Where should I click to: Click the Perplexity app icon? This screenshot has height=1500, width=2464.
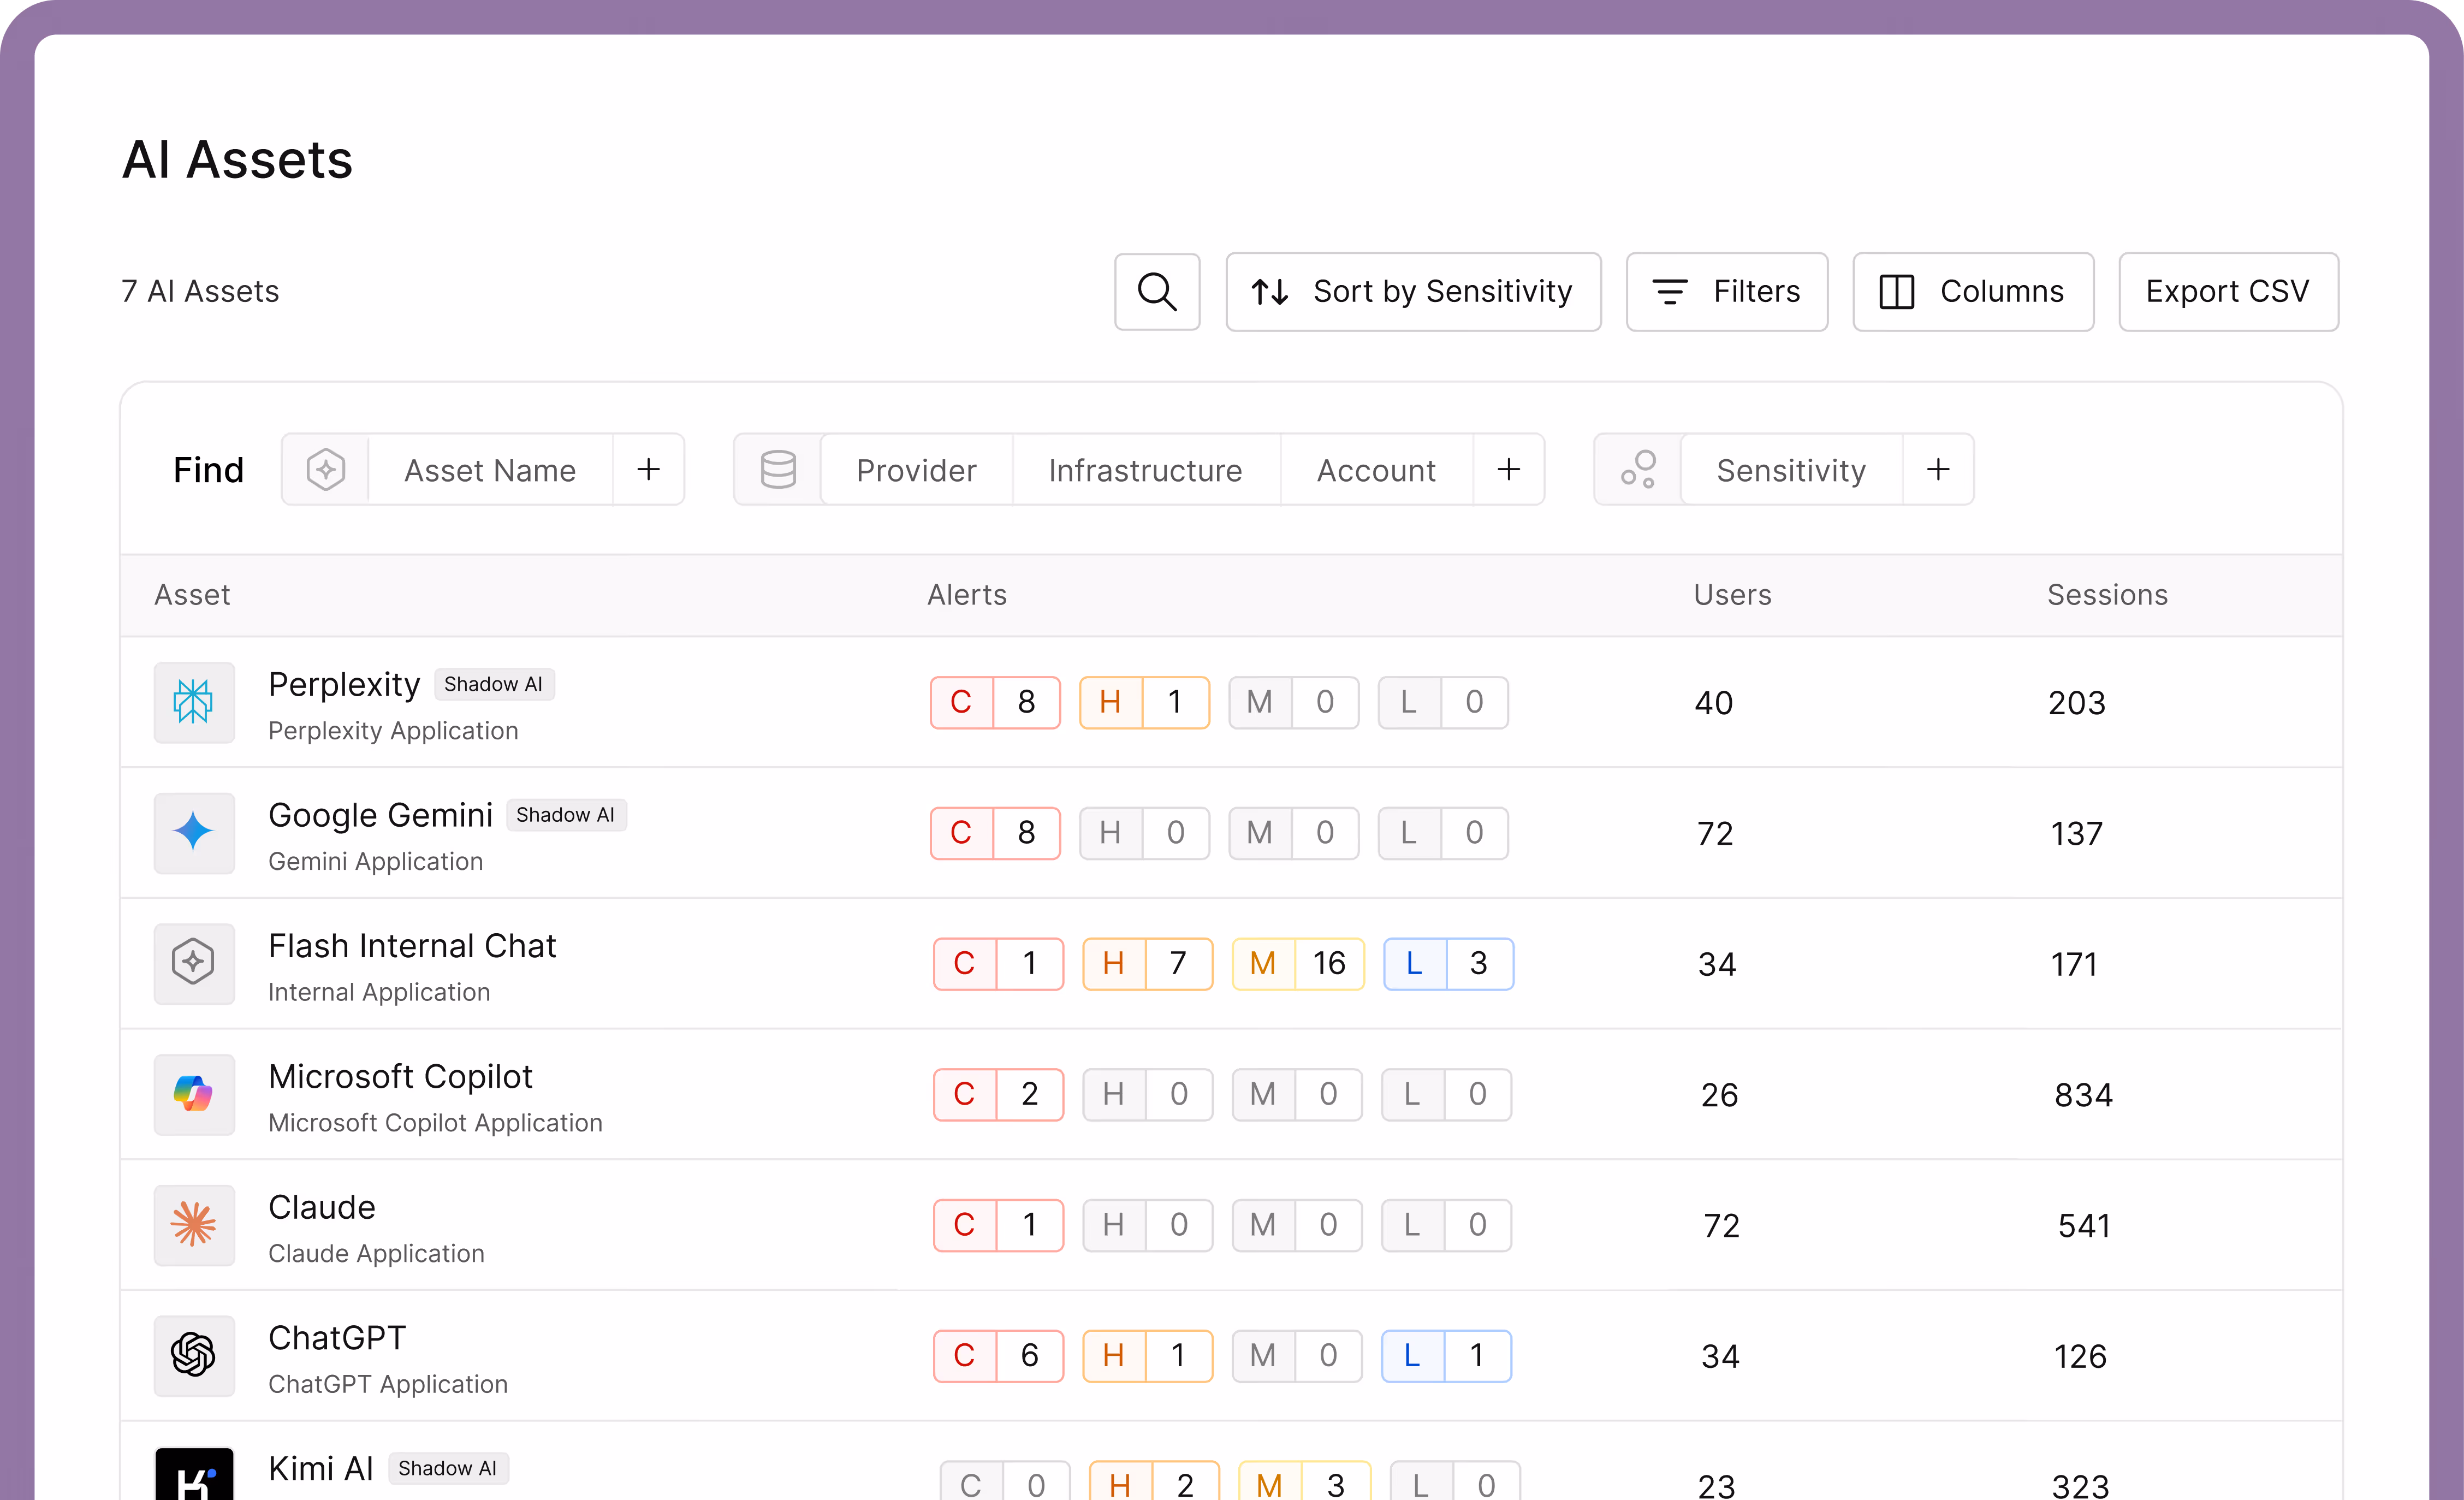pyautogui.click(x=194, y=702)
